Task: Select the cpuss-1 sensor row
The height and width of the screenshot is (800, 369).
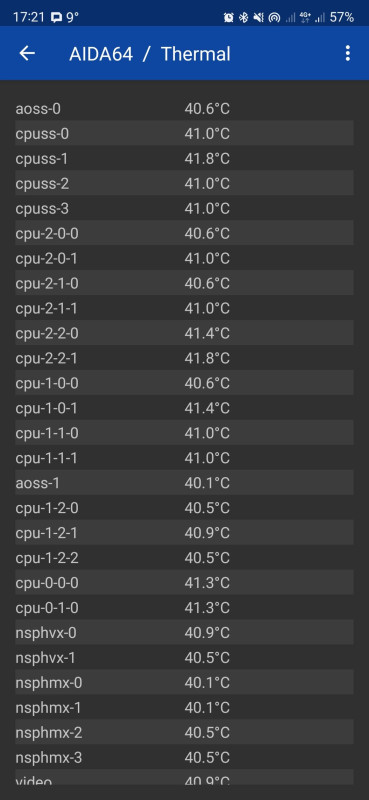Action: [x=184, y=159]
